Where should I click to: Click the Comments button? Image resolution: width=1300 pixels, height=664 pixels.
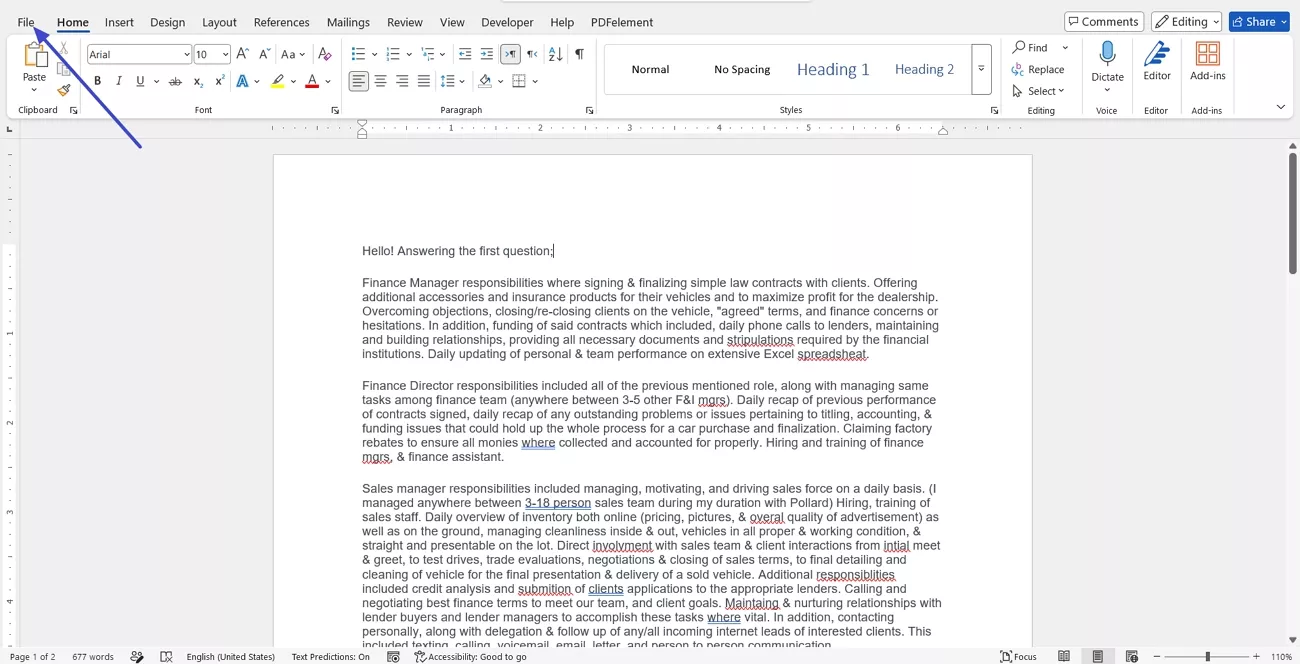[x=1104, y=22]
